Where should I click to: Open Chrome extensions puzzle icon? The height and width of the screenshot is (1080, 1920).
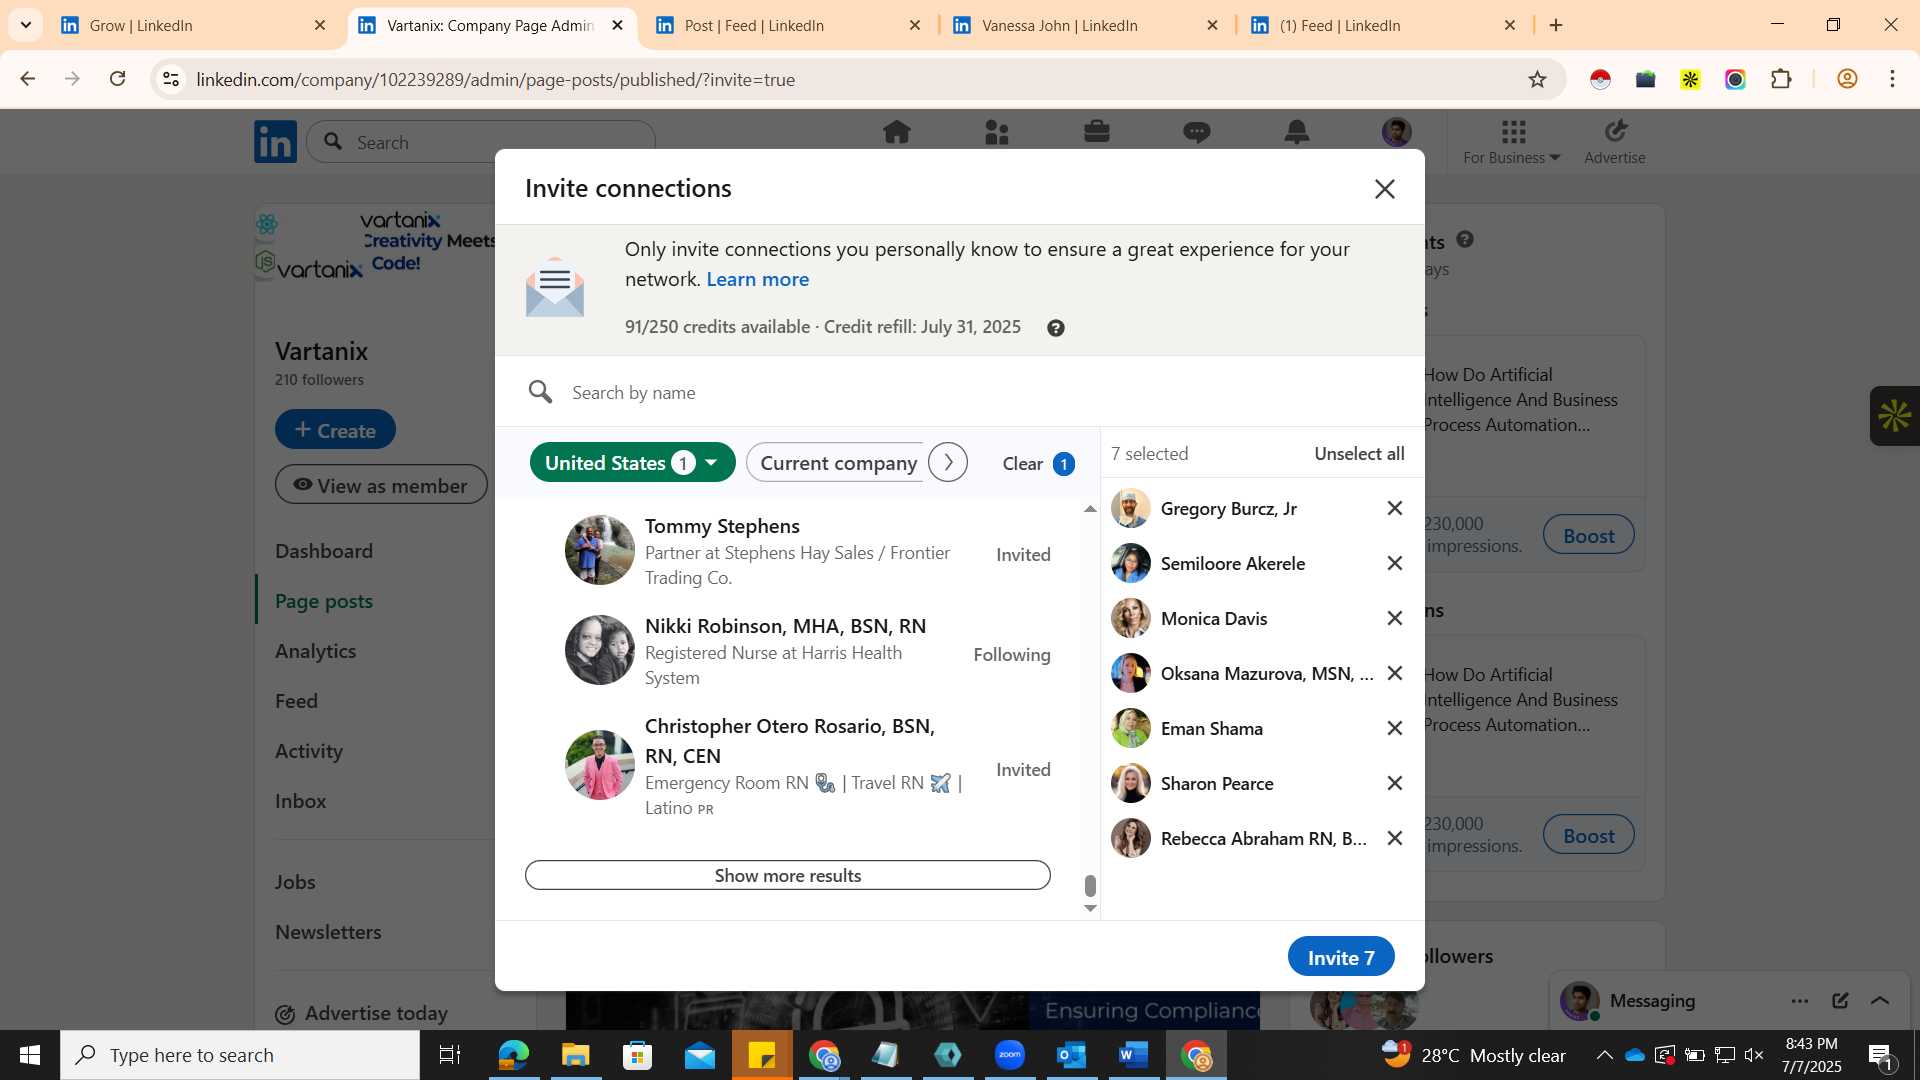1781,79
